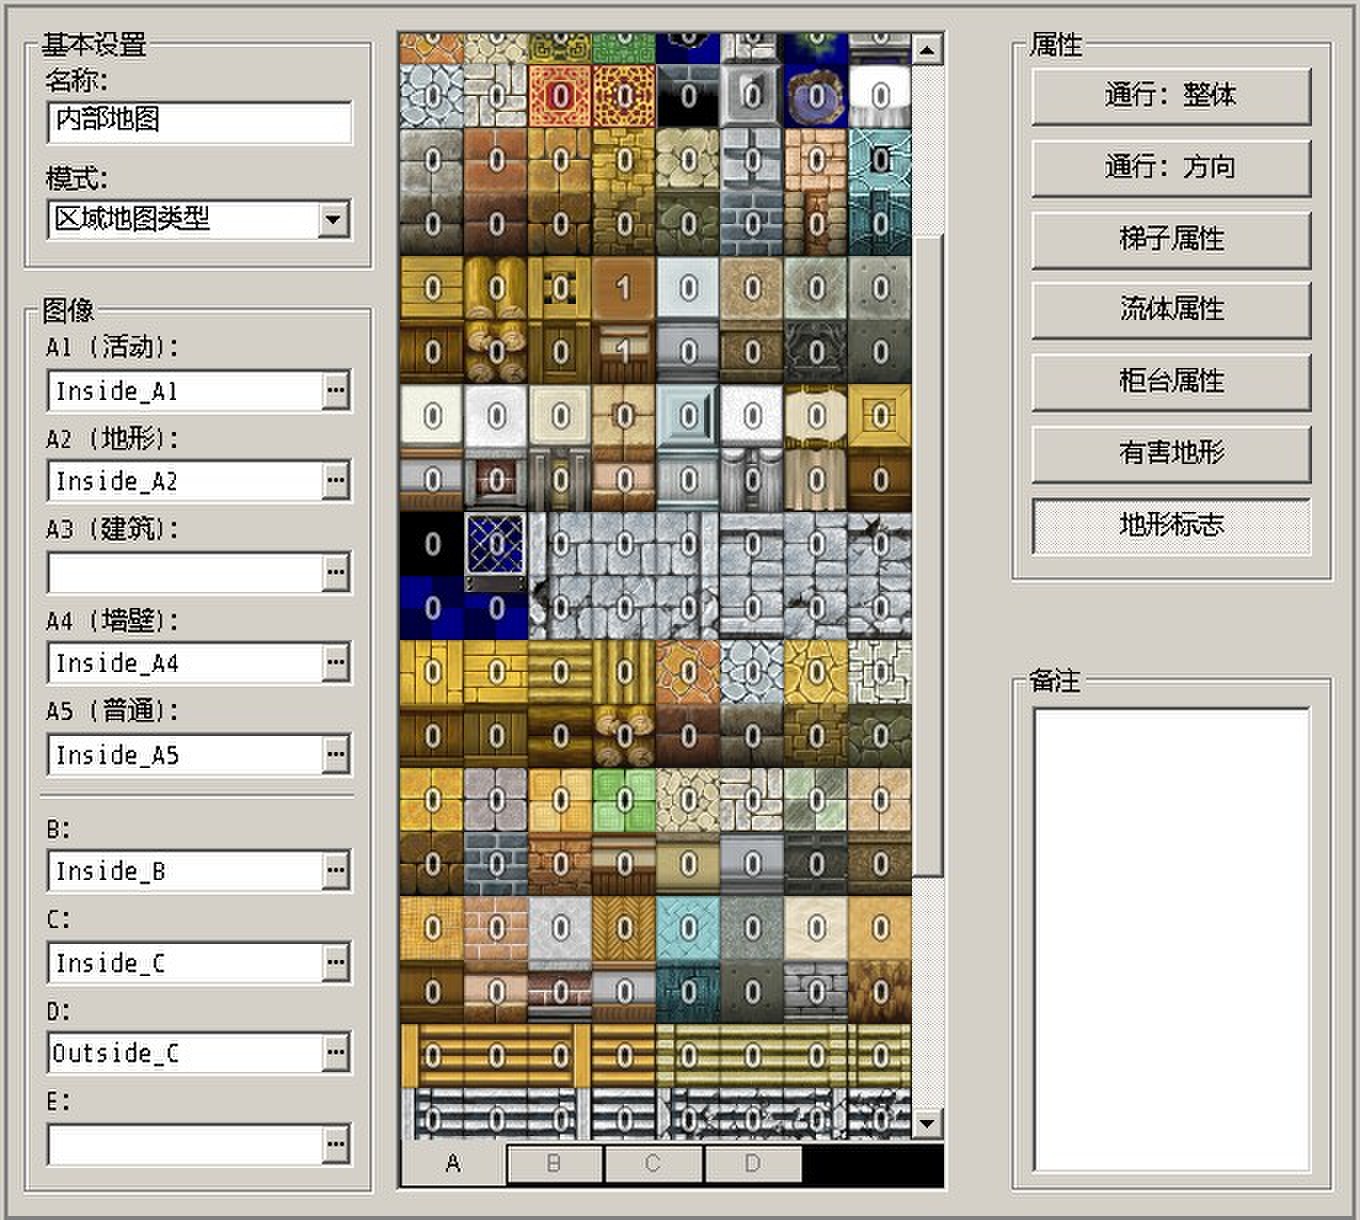Click the 名称 field containing 内部地图
Image resolution: width=1360 pixels, height=1220 pixels.
tap(199, 121)
